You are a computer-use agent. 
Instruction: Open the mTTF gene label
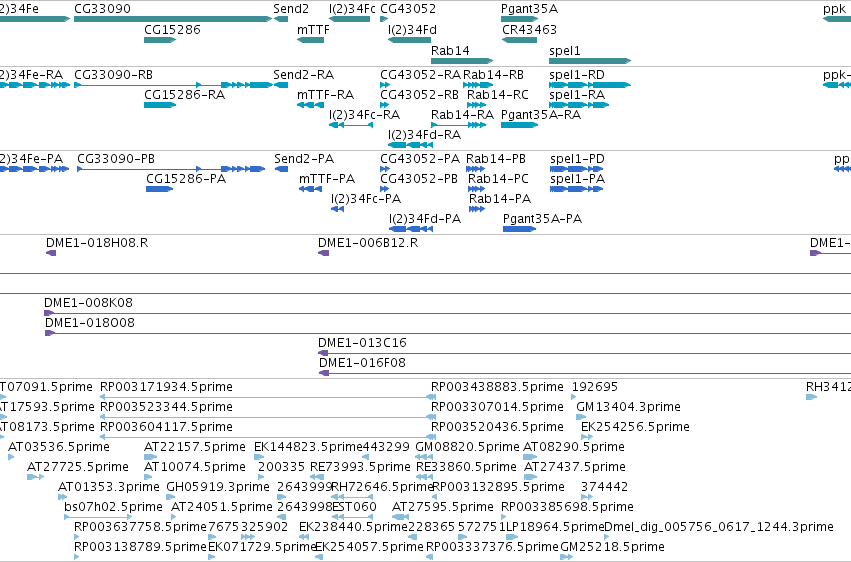tap(313, 30)
